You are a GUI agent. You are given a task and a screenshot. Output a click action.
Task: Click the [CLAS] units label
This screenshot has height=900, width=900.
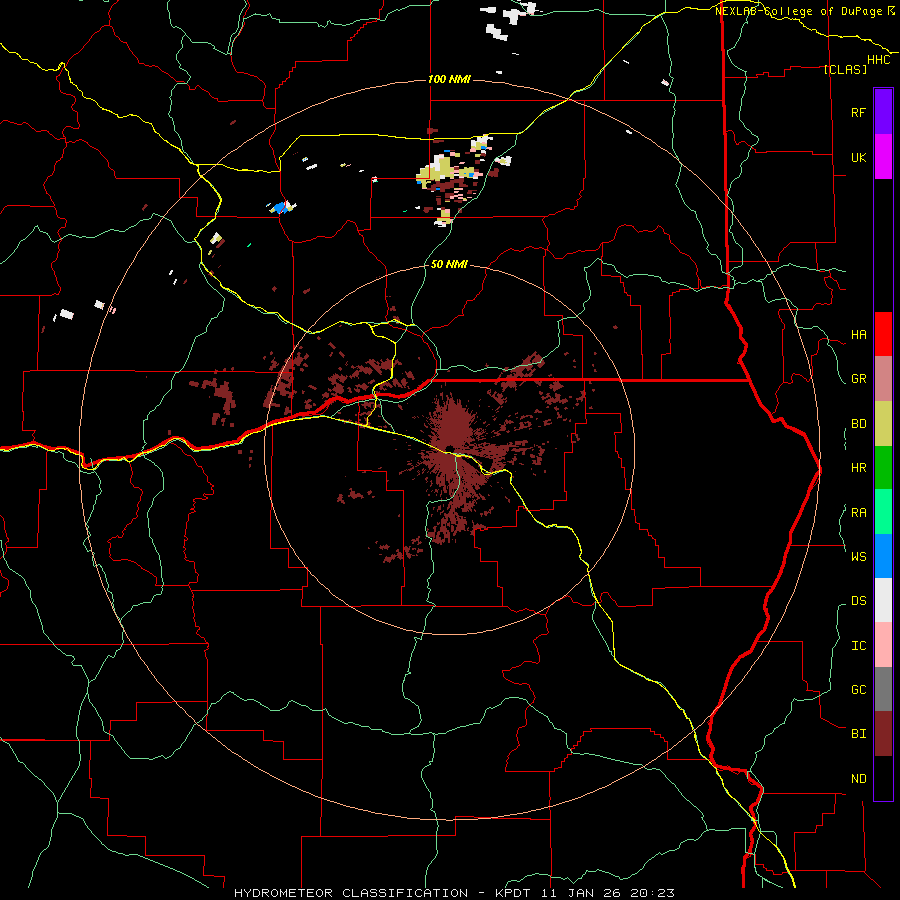(x=845, y=69)
